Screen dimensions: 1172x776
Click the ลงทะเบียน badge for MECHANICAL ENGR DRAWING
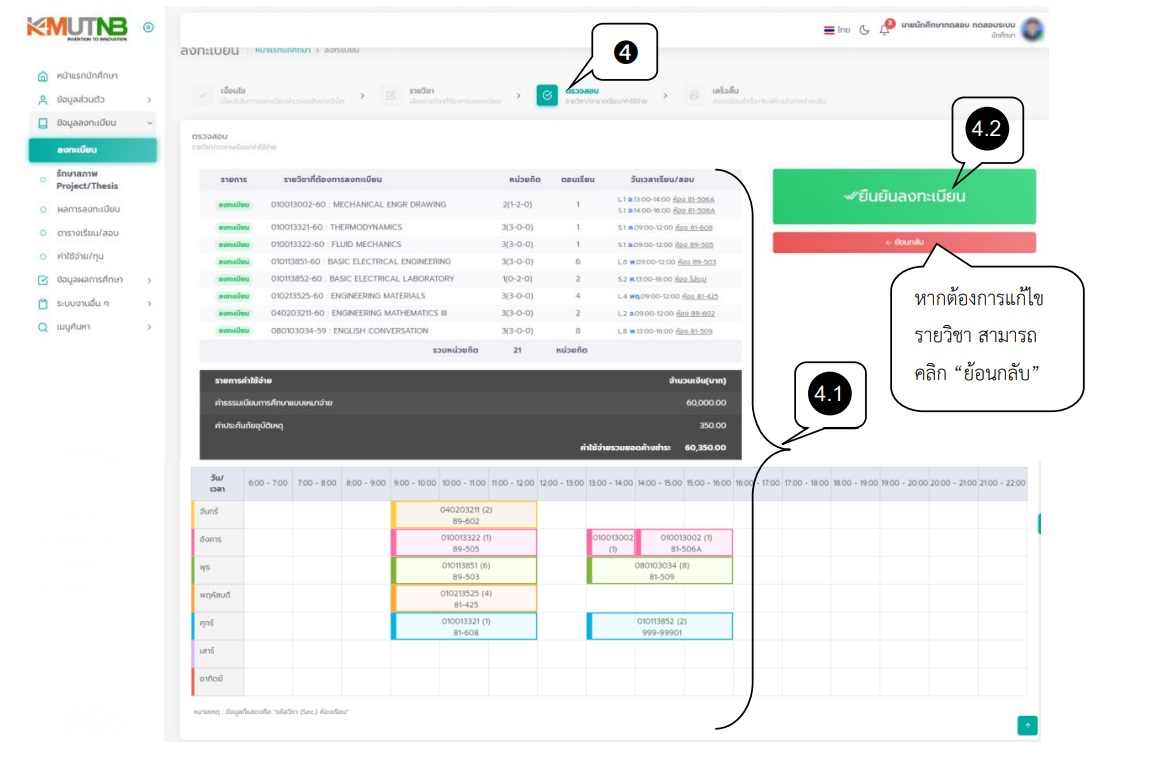234,205
